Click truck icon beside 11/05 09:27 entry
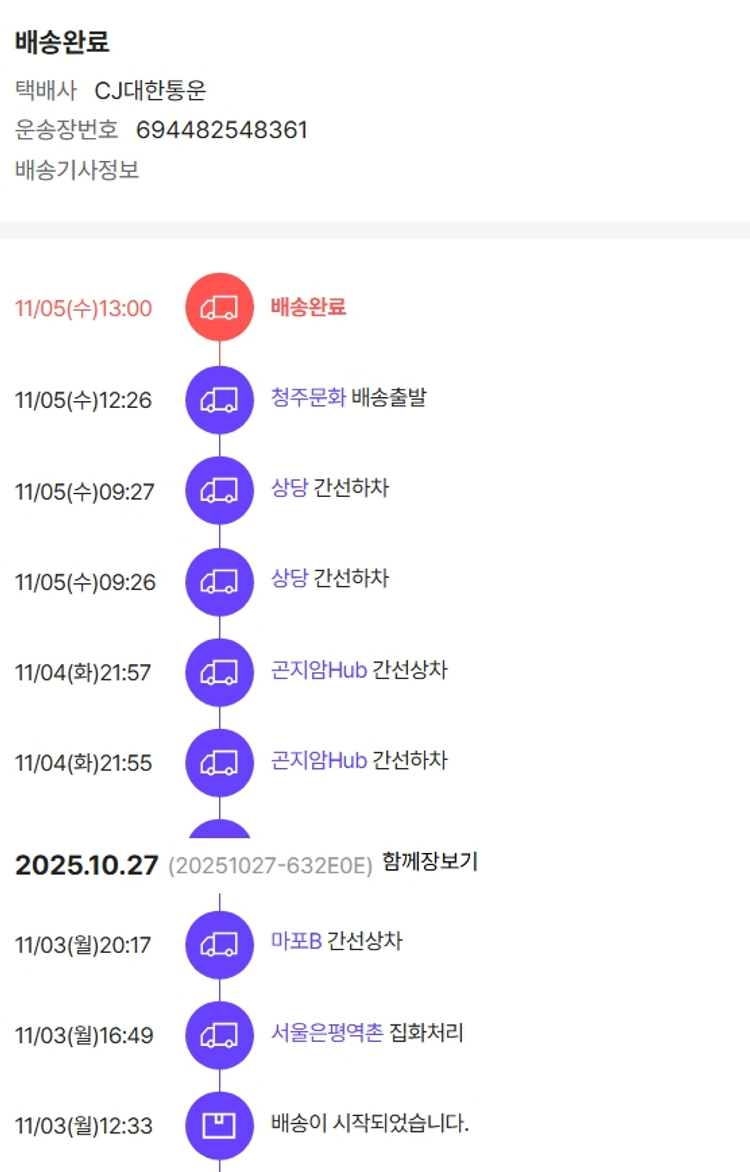 point(219,490)
